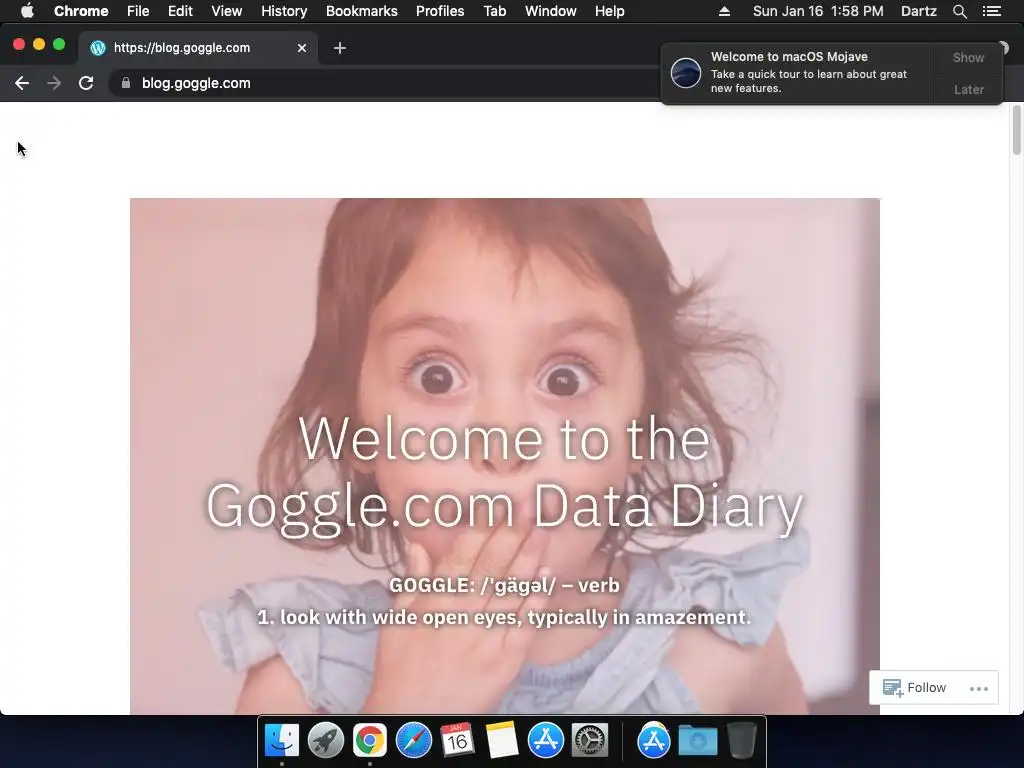Click Later on the Mojave notification
Screen dimensions: 1024x768
click(968, 89)
